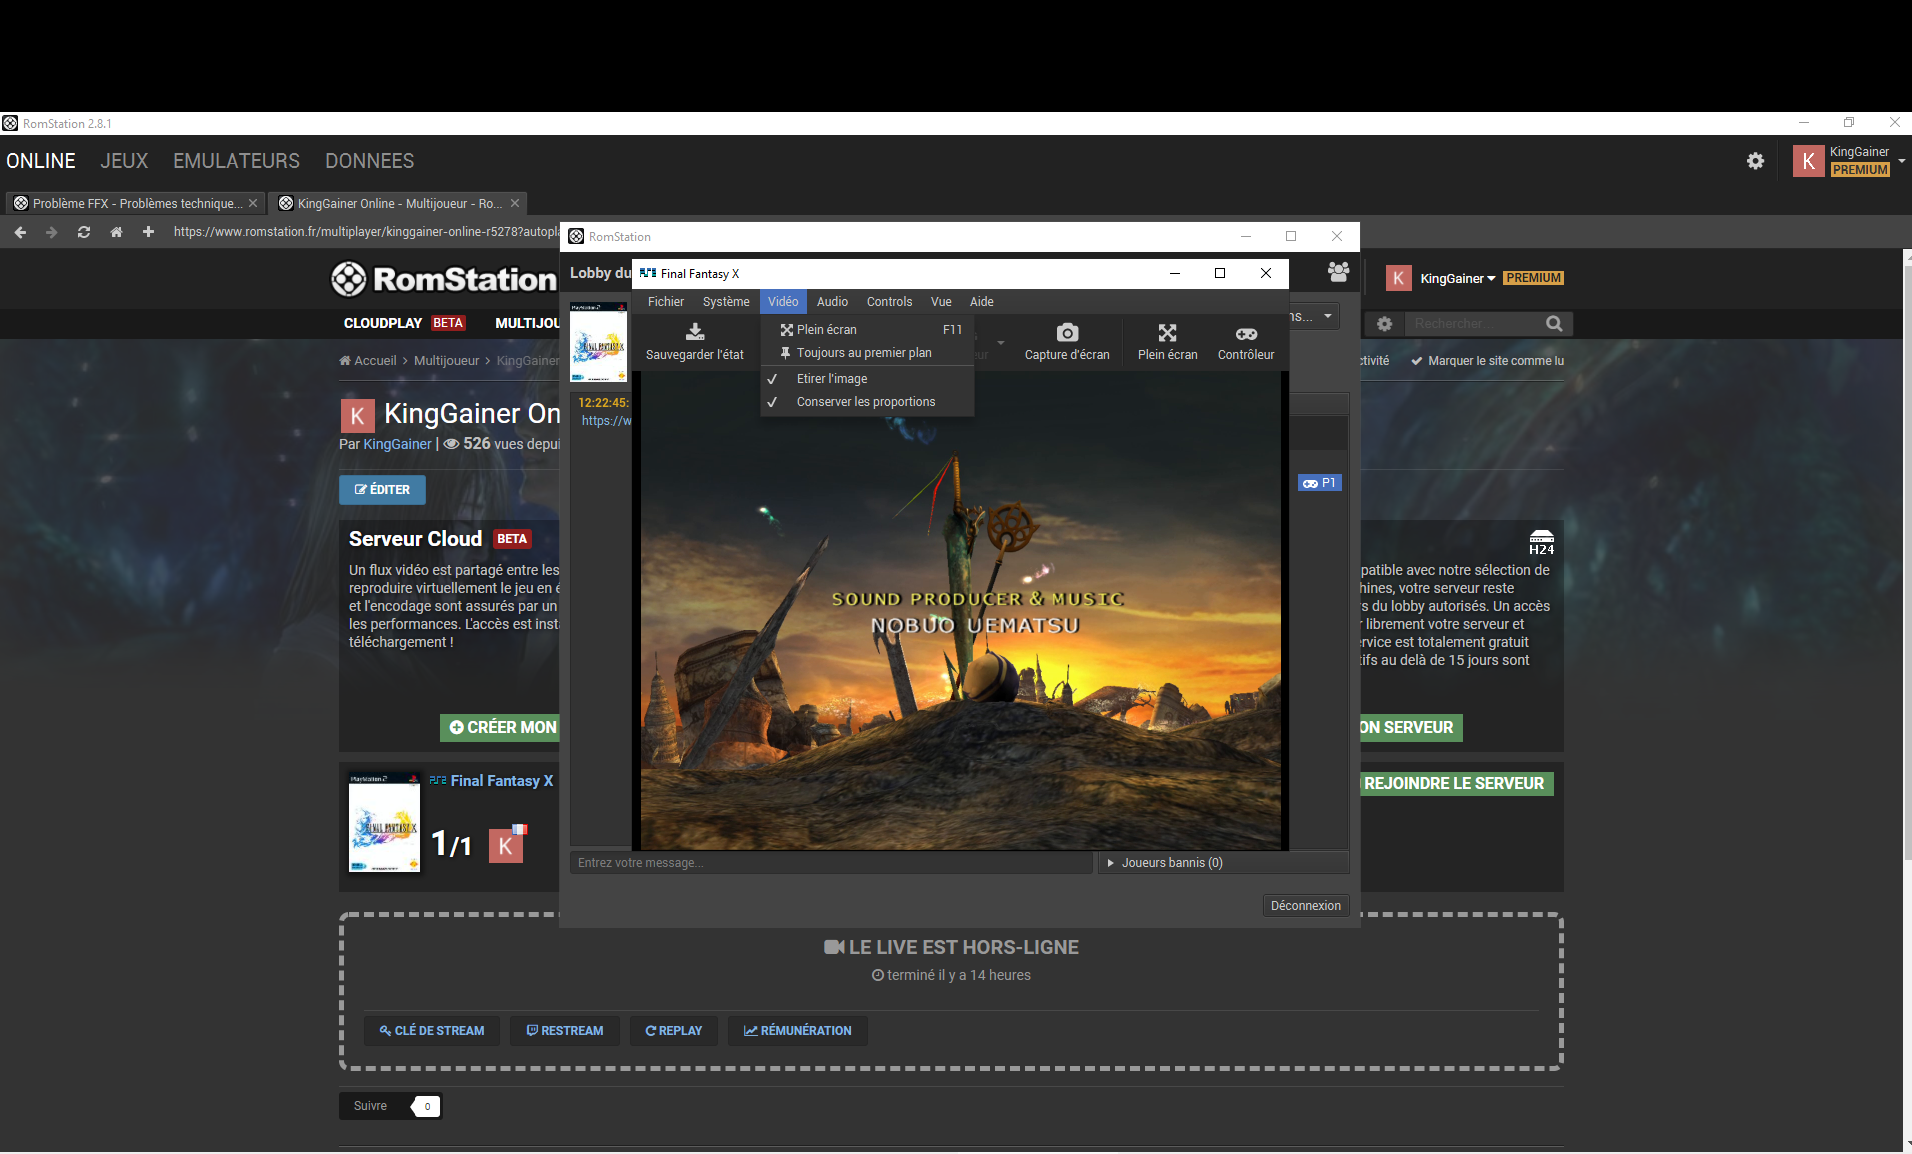Screen dimensions: 1912x1154
Task: Click the RÉMUNÉRATION button
Action: pos(798,1031)
